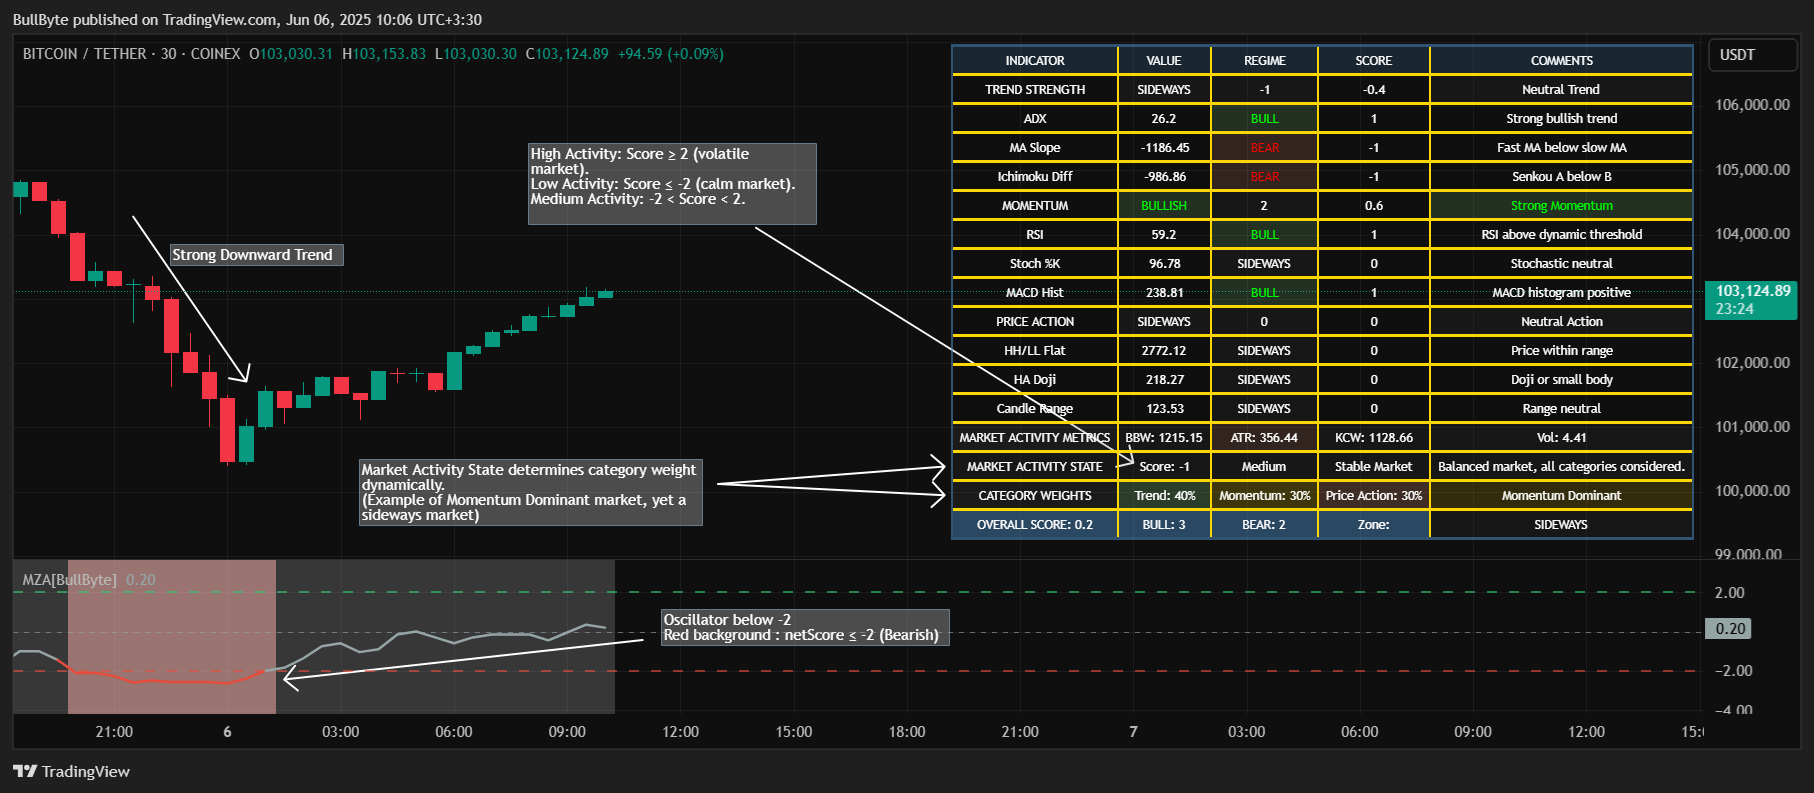
Task: Click the 18:00 time axis label
Action: pyautogui.click(x=907, y=732)
